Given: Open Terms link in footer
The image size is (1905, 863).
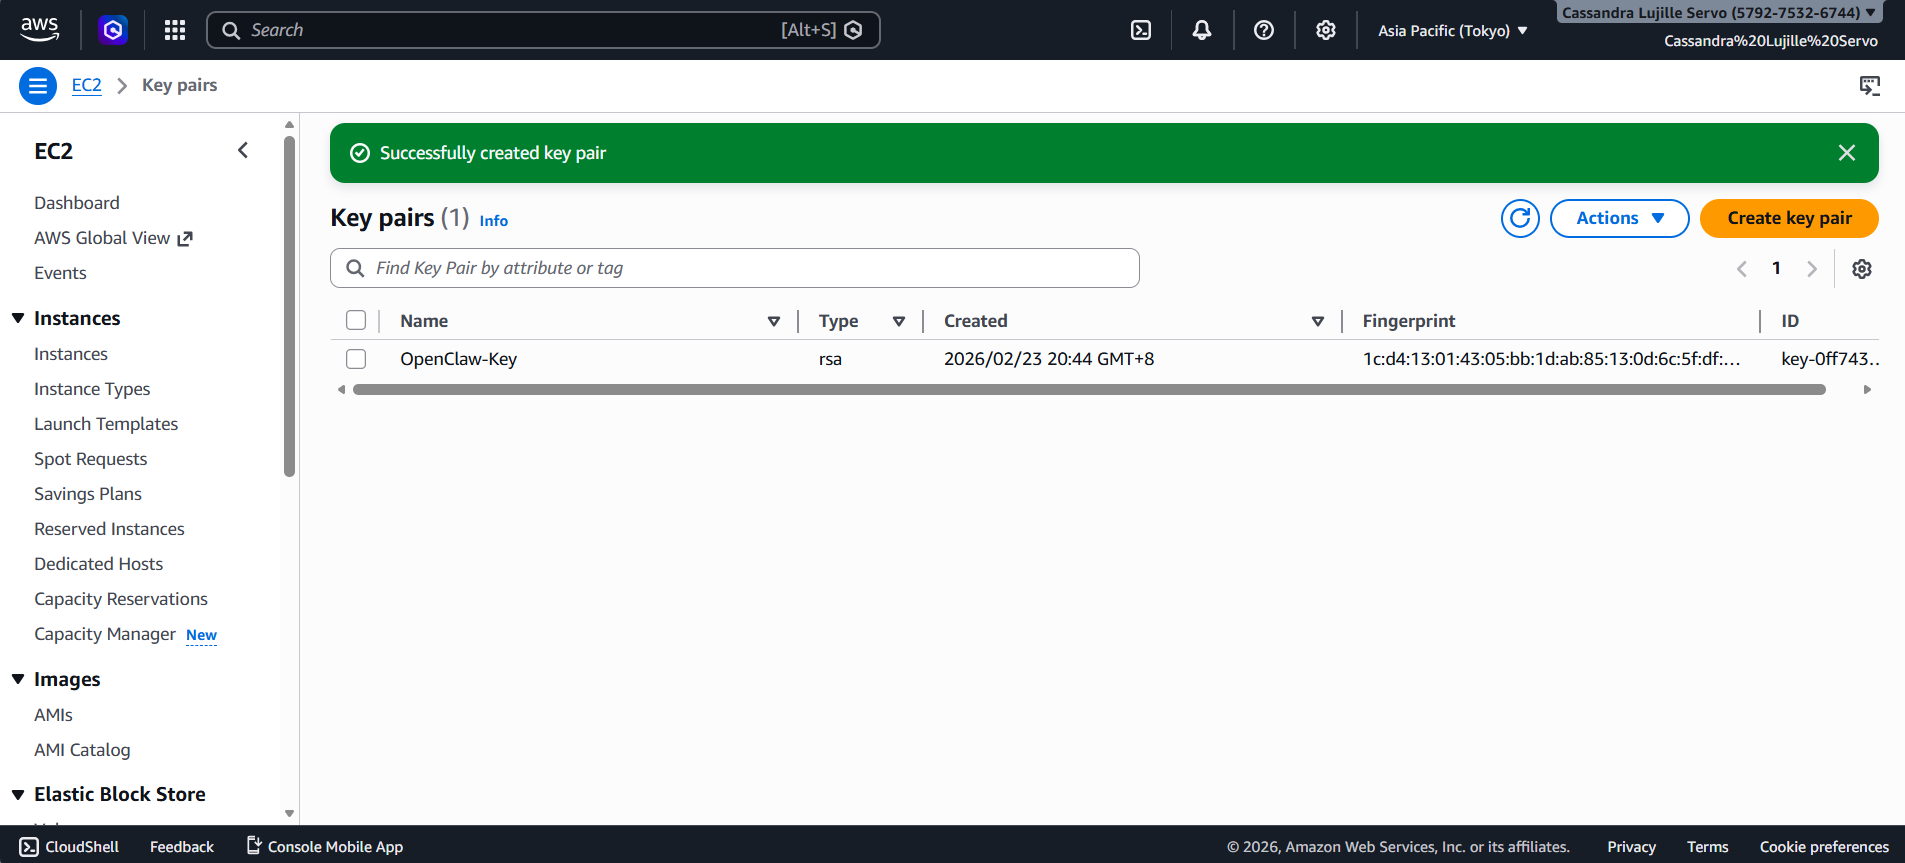Looking at the screenshot, I should click(1707, 847).
